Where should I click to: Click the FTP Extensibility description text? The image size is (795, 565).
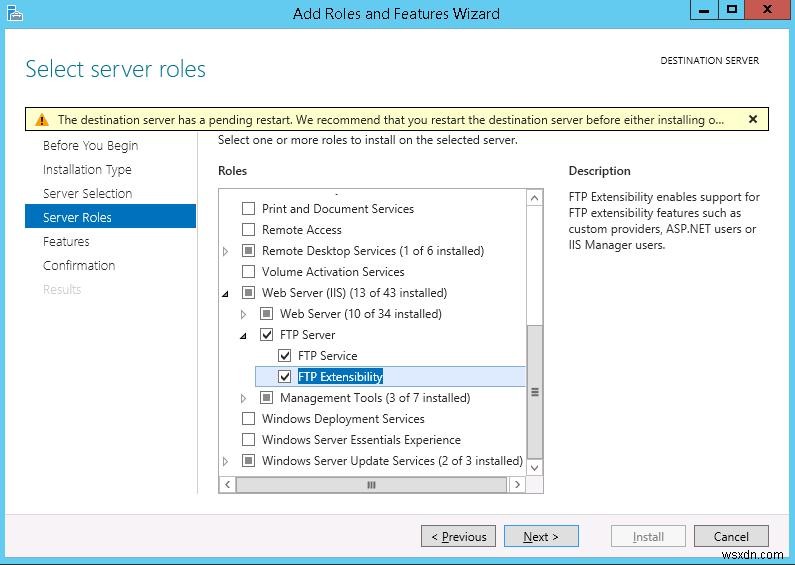664,221
